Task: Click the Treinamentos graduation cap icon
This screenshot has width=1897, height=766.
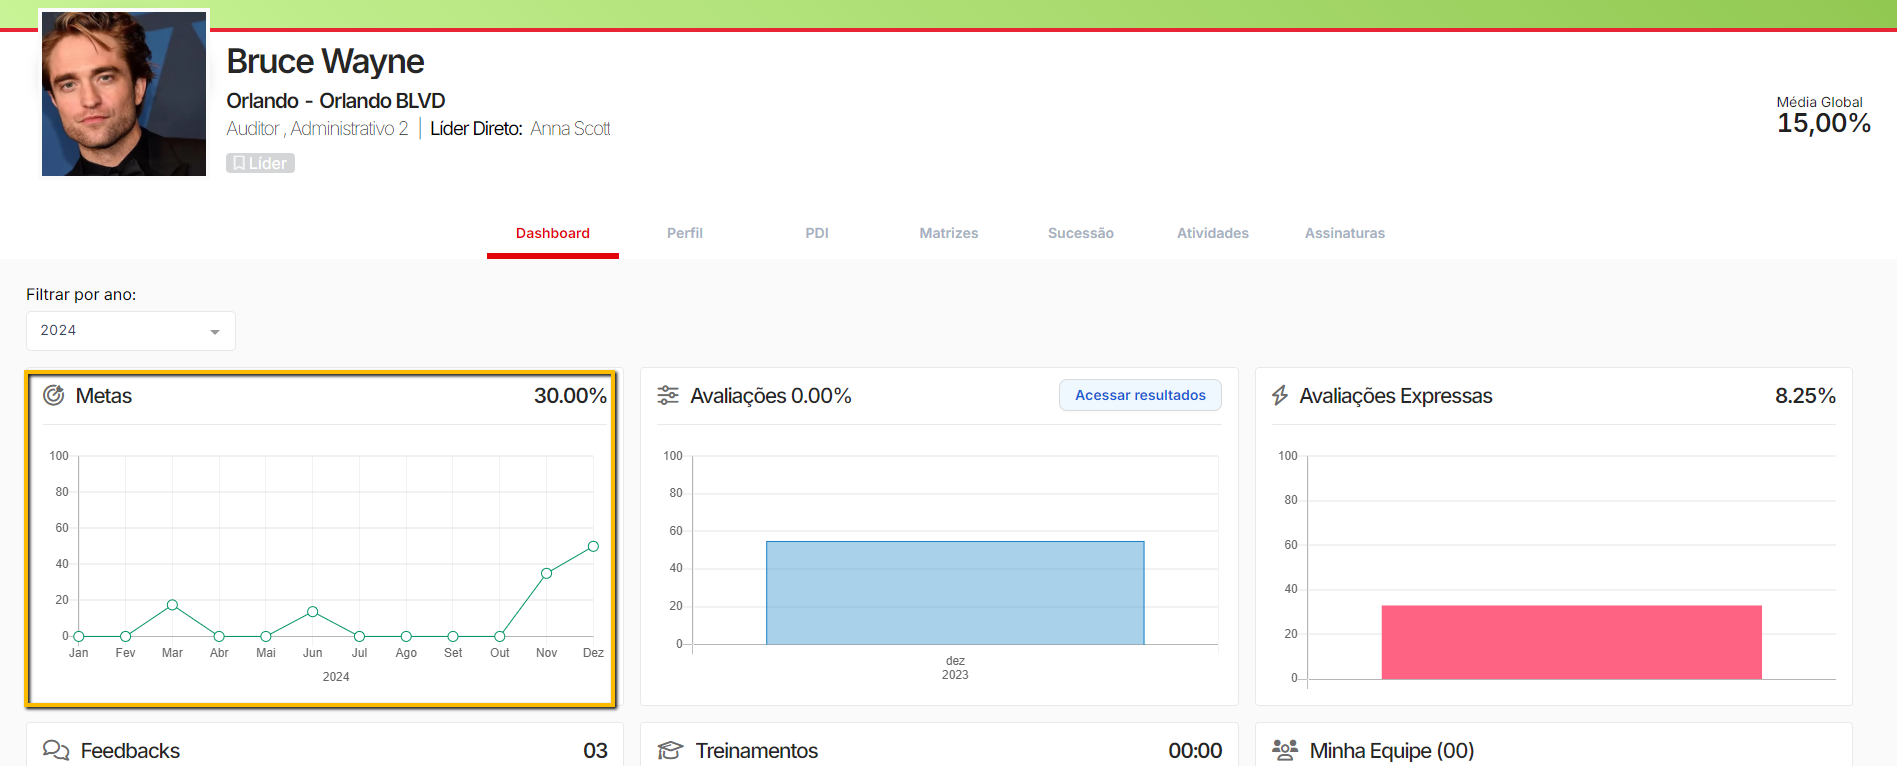Action: click(x=670, y=750)
